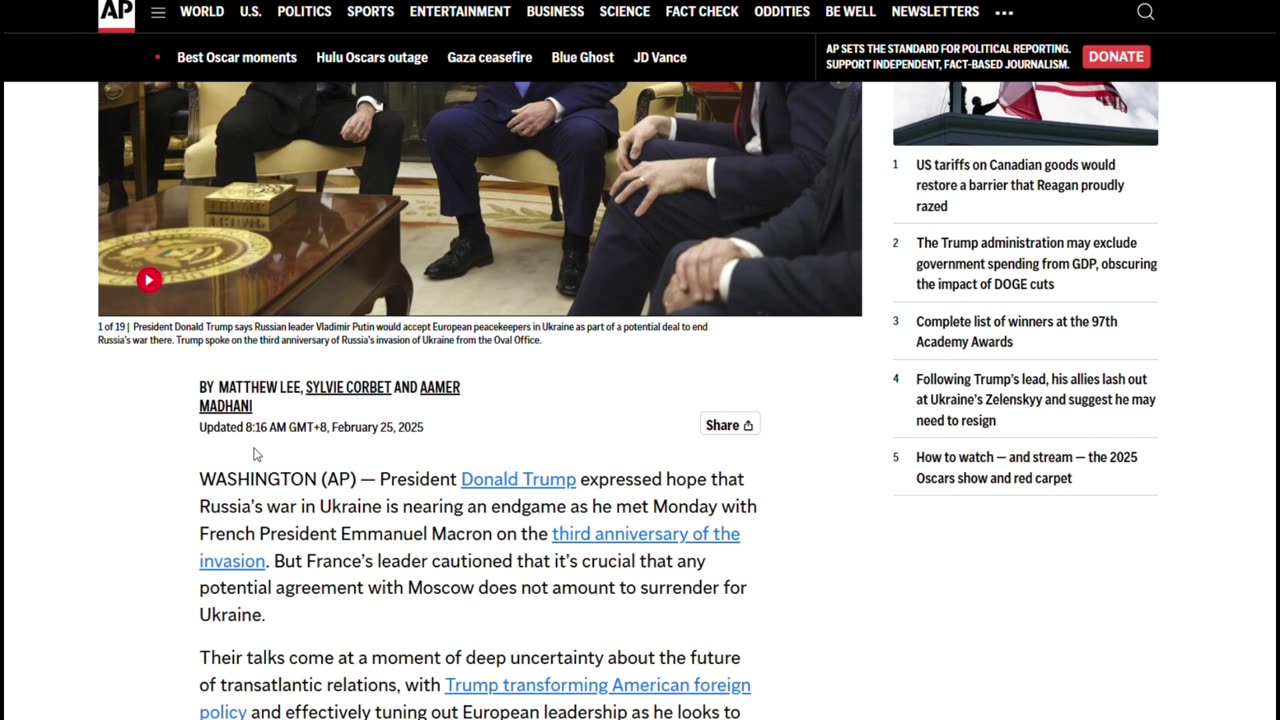Click the search magnifier icon
This screenshot has width=1280, height=720.
[1146, 12]
